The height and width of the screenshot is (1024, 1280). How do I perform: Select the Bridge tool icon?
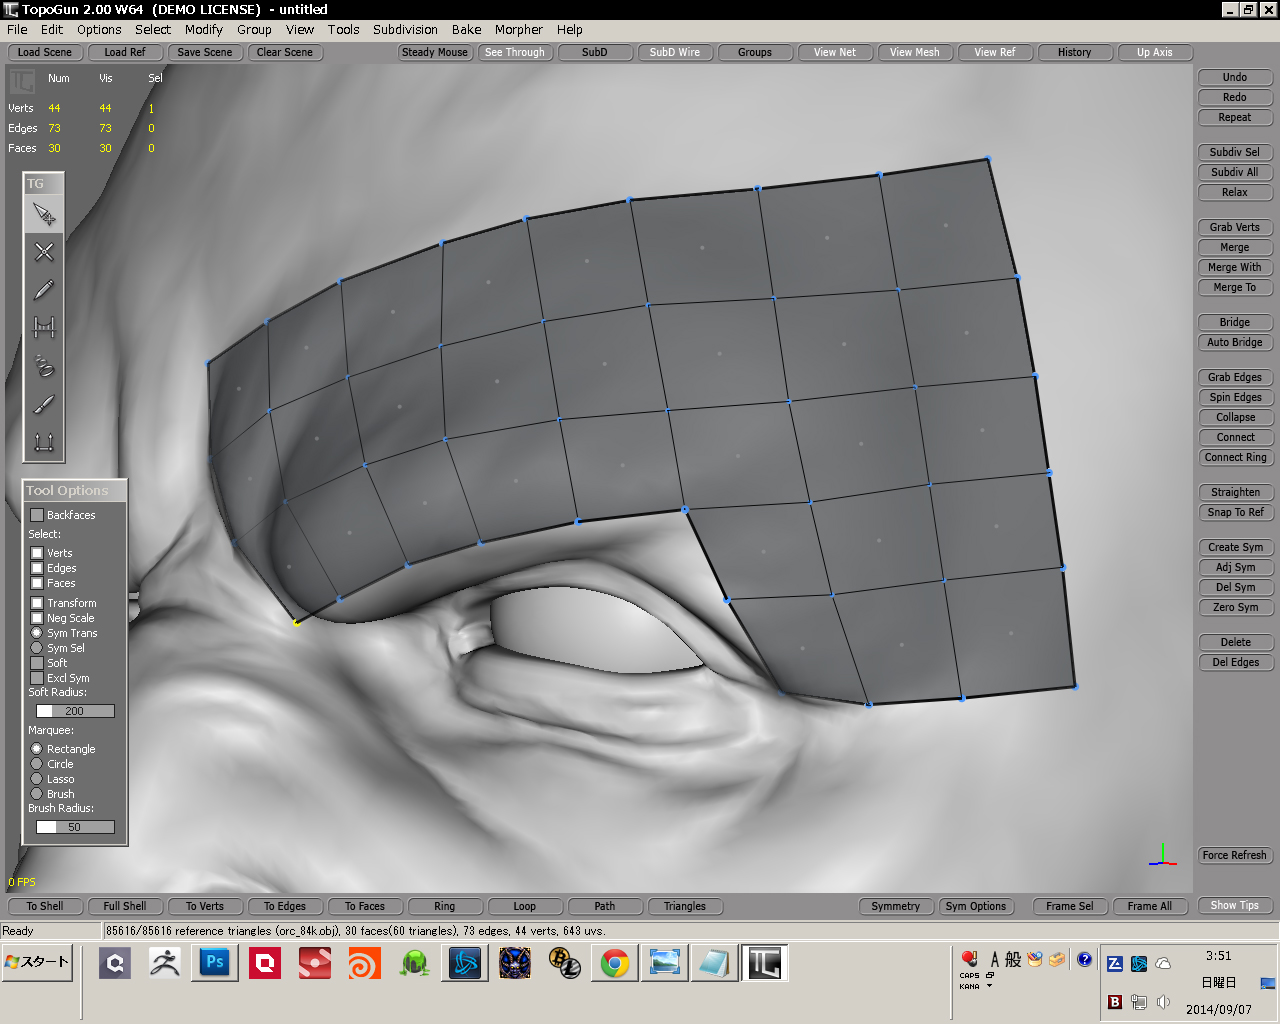click(x=44, y=328)
